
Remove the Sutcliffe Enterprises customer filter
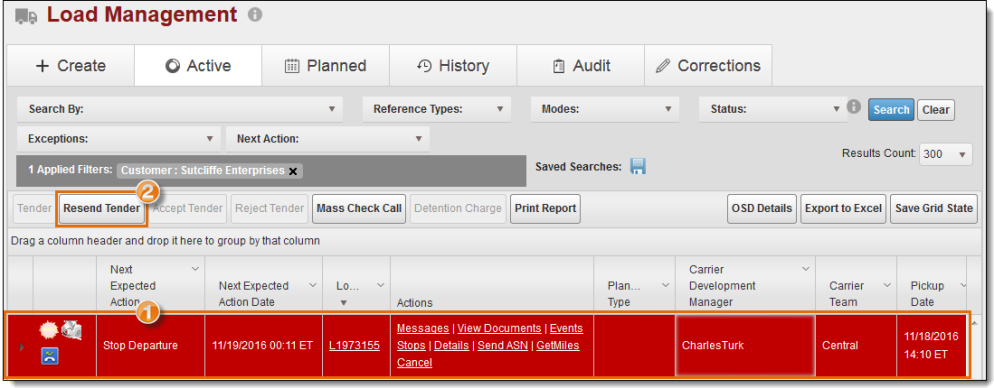coord(293,171)
